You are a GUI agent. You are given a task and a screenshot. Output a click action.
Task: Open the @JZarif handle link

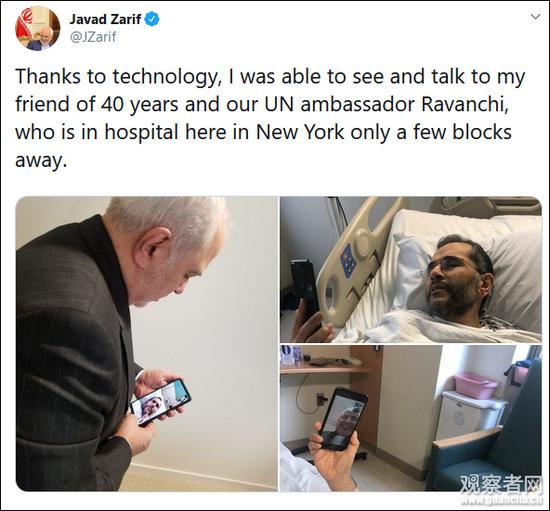pos(93,37)
